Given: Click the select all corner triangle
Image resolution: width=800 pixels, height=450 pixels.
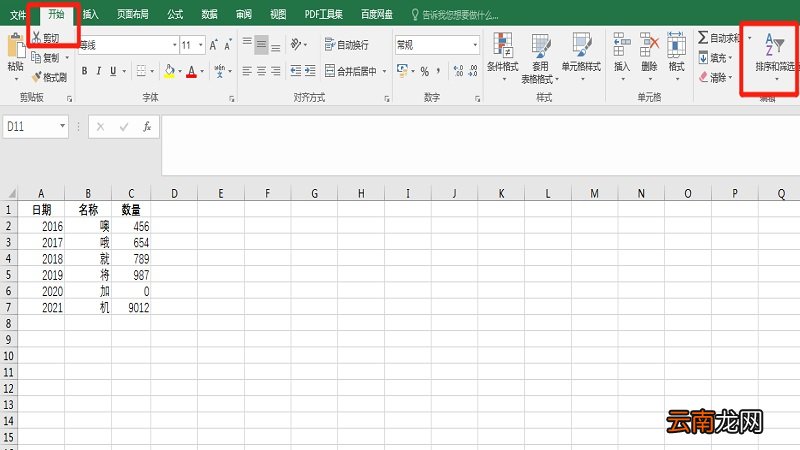Looking at the screenshot, I should (x=11, y=193).
